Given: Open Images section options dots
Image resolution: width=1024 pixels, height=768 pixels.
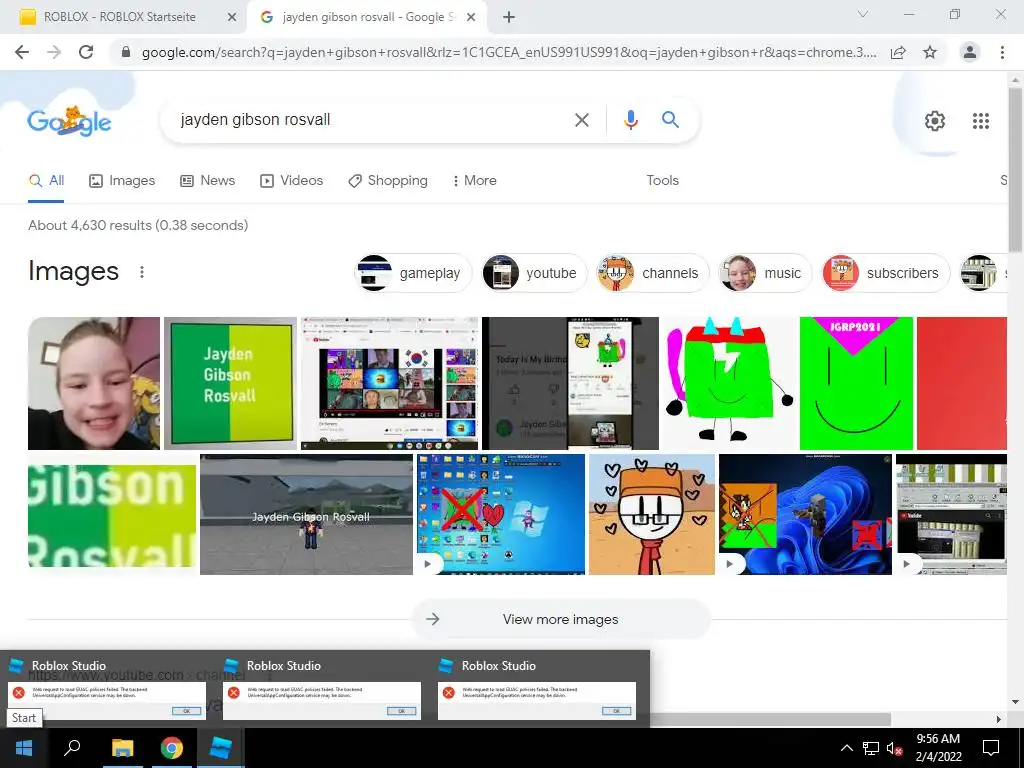Looking at the screenshot, I should pyautogui.click(x=142, y=272).
